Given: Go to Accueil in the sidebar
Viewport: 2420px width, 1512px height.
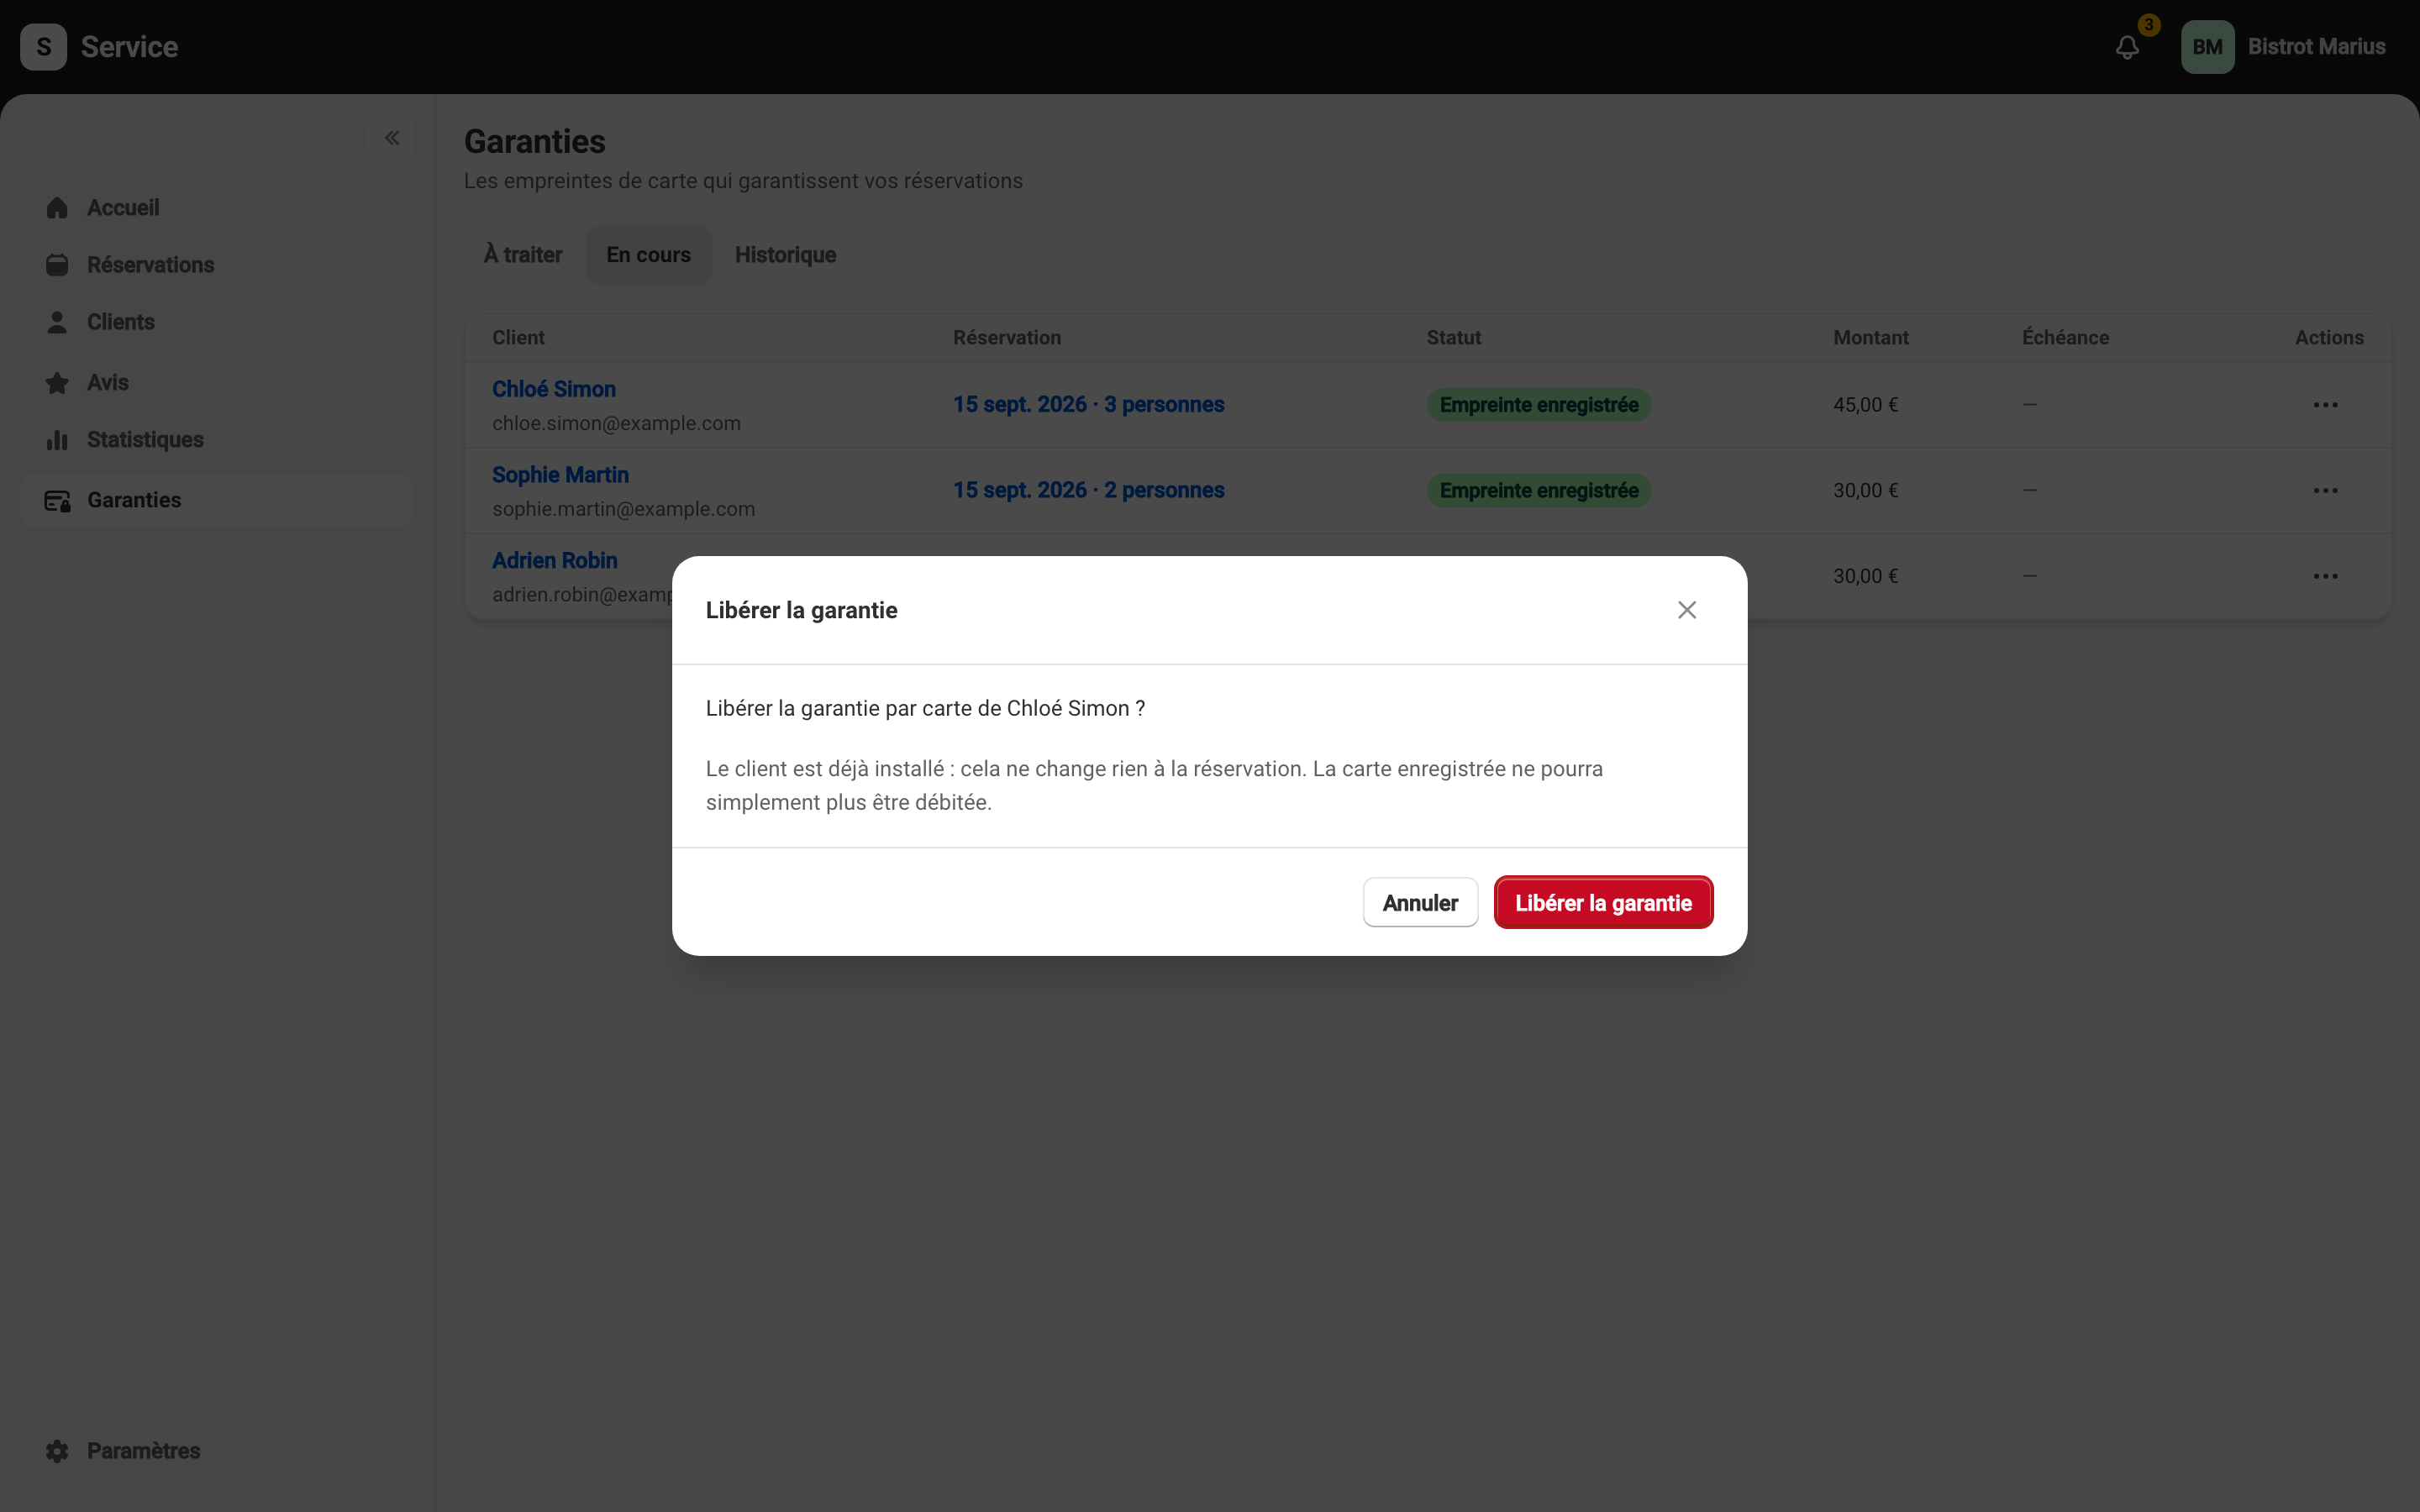Looking at the screenshot, I should (217, 208).
